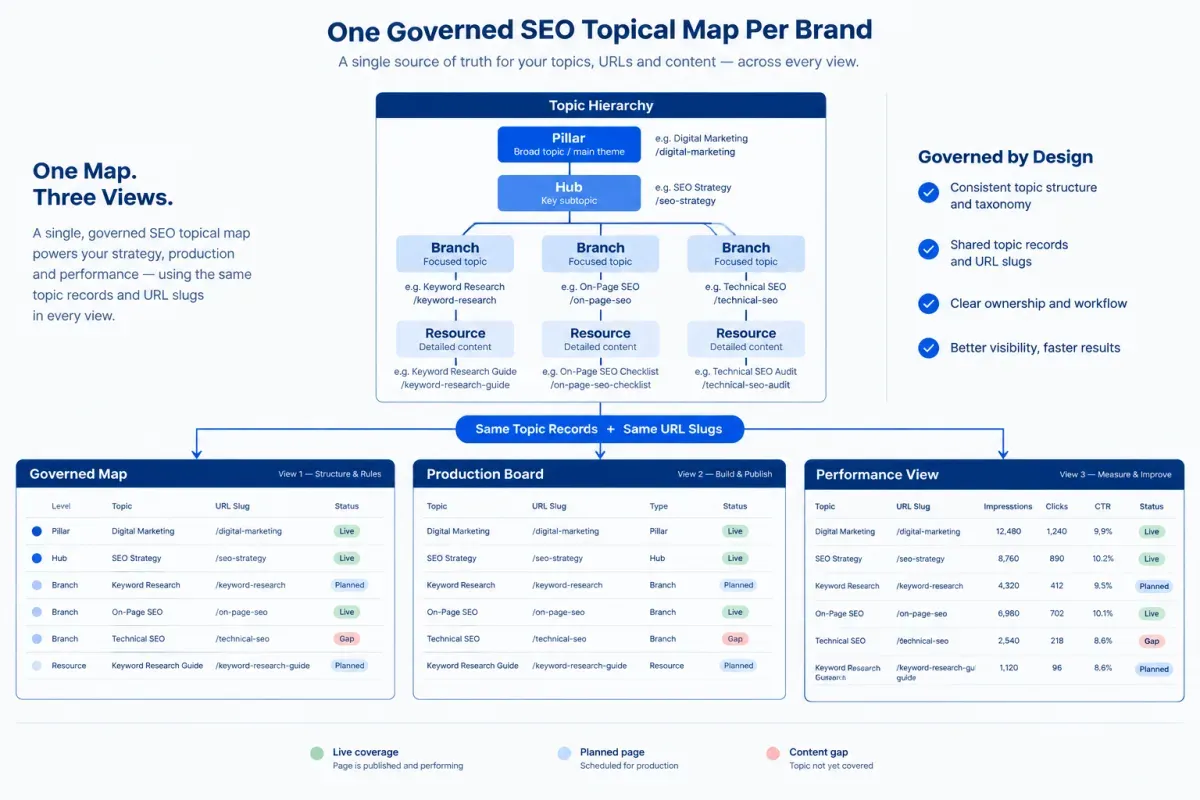Click the checkmark icon beside Consistent topic structure

pos(929,191)
